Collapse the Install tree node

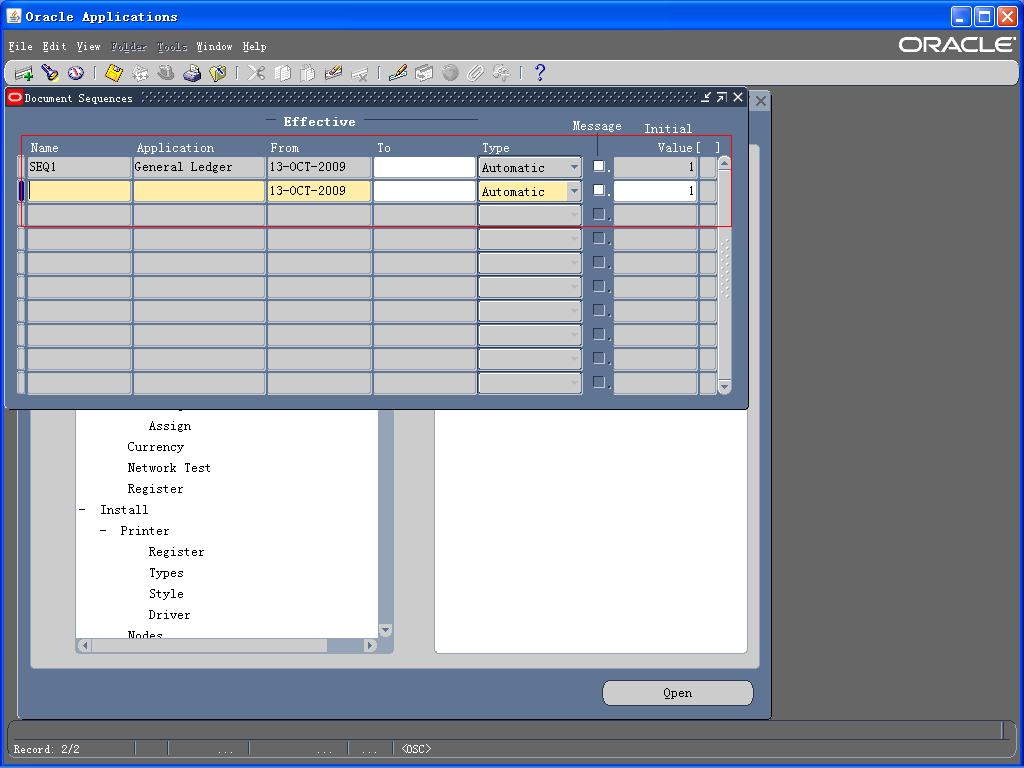tap(82, 509)
